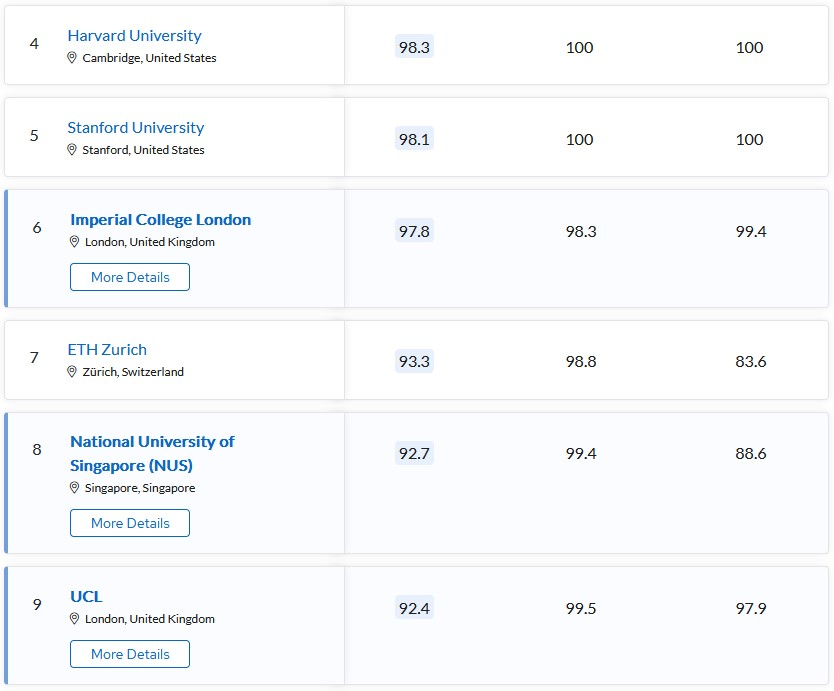Click Imperial College London's overall score 97.8

pyautogui.click(x=414, y=231)
